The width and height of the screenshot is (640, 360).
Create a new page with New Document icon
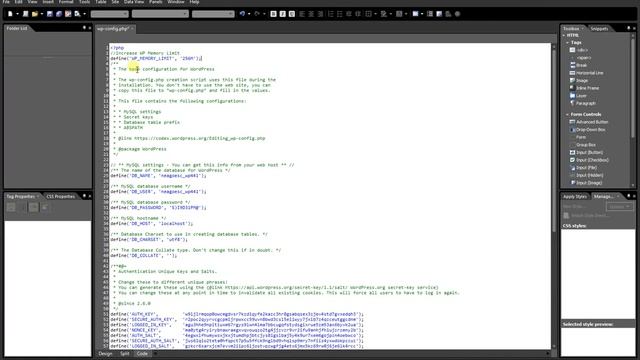coord(10,14)
